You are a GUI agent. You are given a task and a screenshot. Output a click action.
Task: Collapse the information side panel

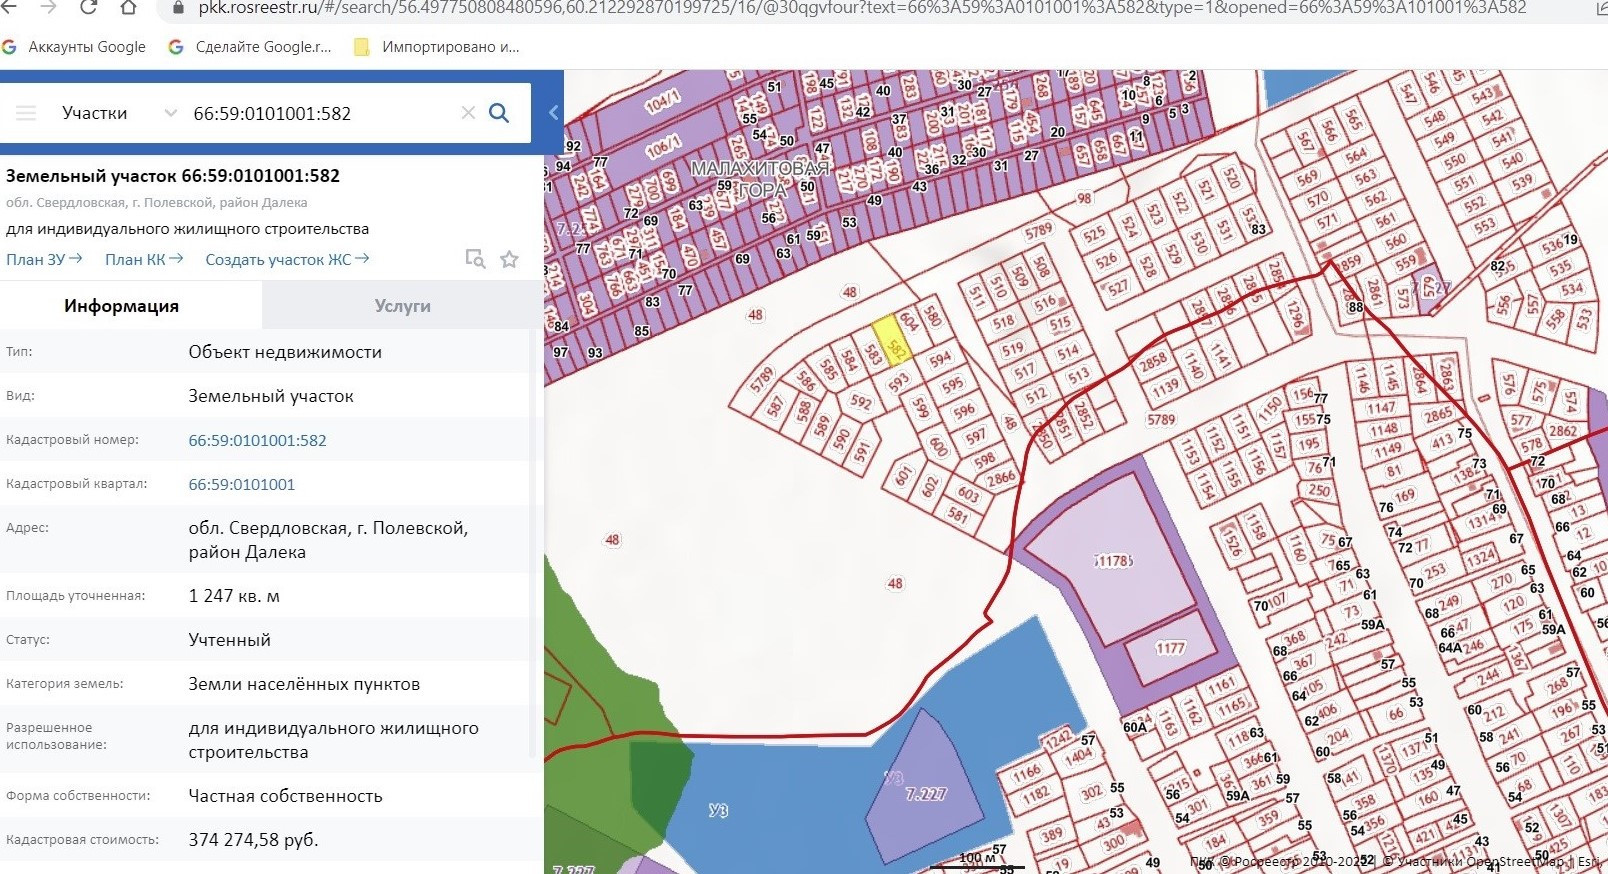(x=554, y=113)
